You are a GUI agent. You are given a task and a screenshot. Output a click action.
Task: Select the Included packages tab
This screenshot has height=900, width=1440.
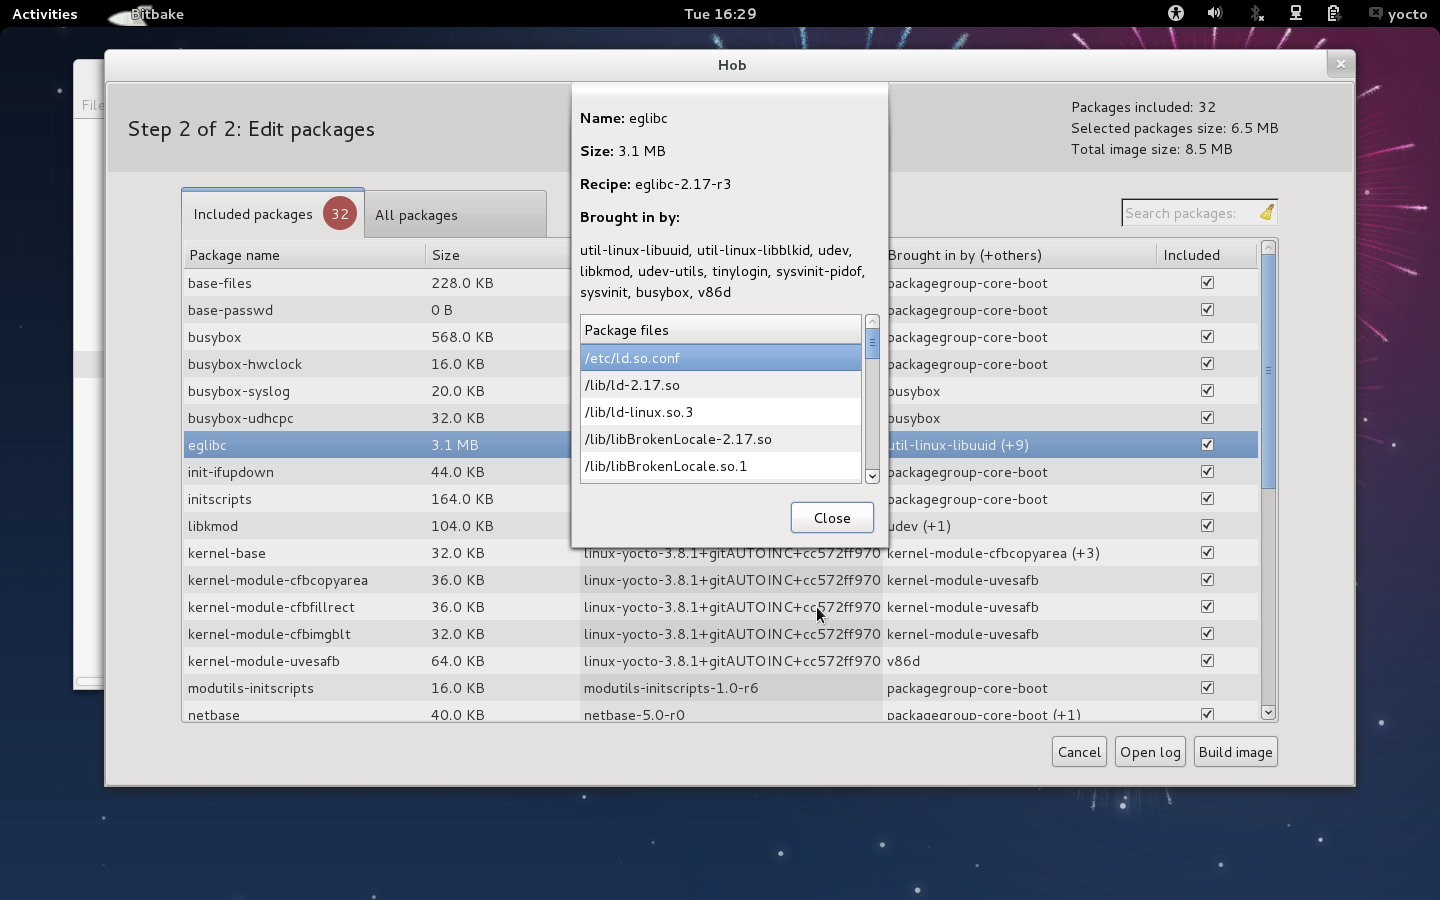[253, 214]
